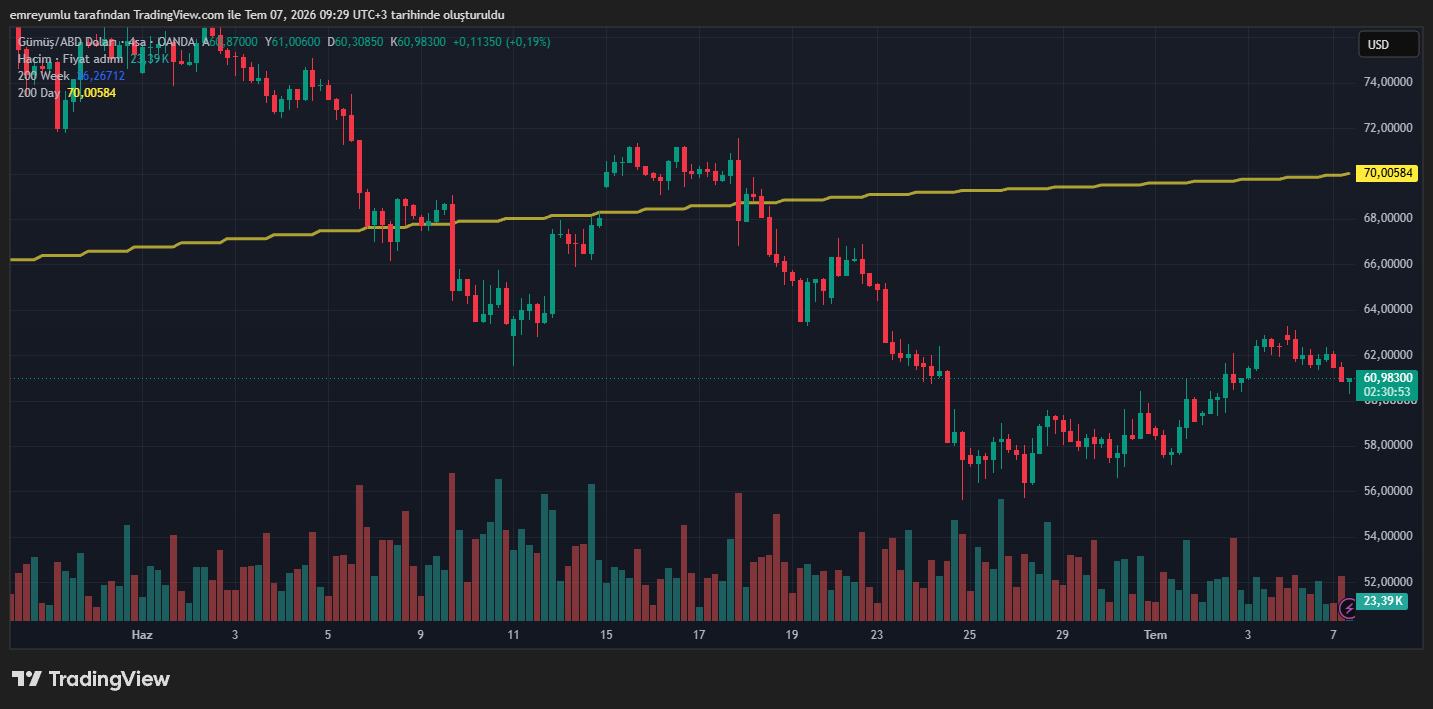Click the 4sa interval label in legend
This screenshot has width=1433, height=709.
coord(137,42)
